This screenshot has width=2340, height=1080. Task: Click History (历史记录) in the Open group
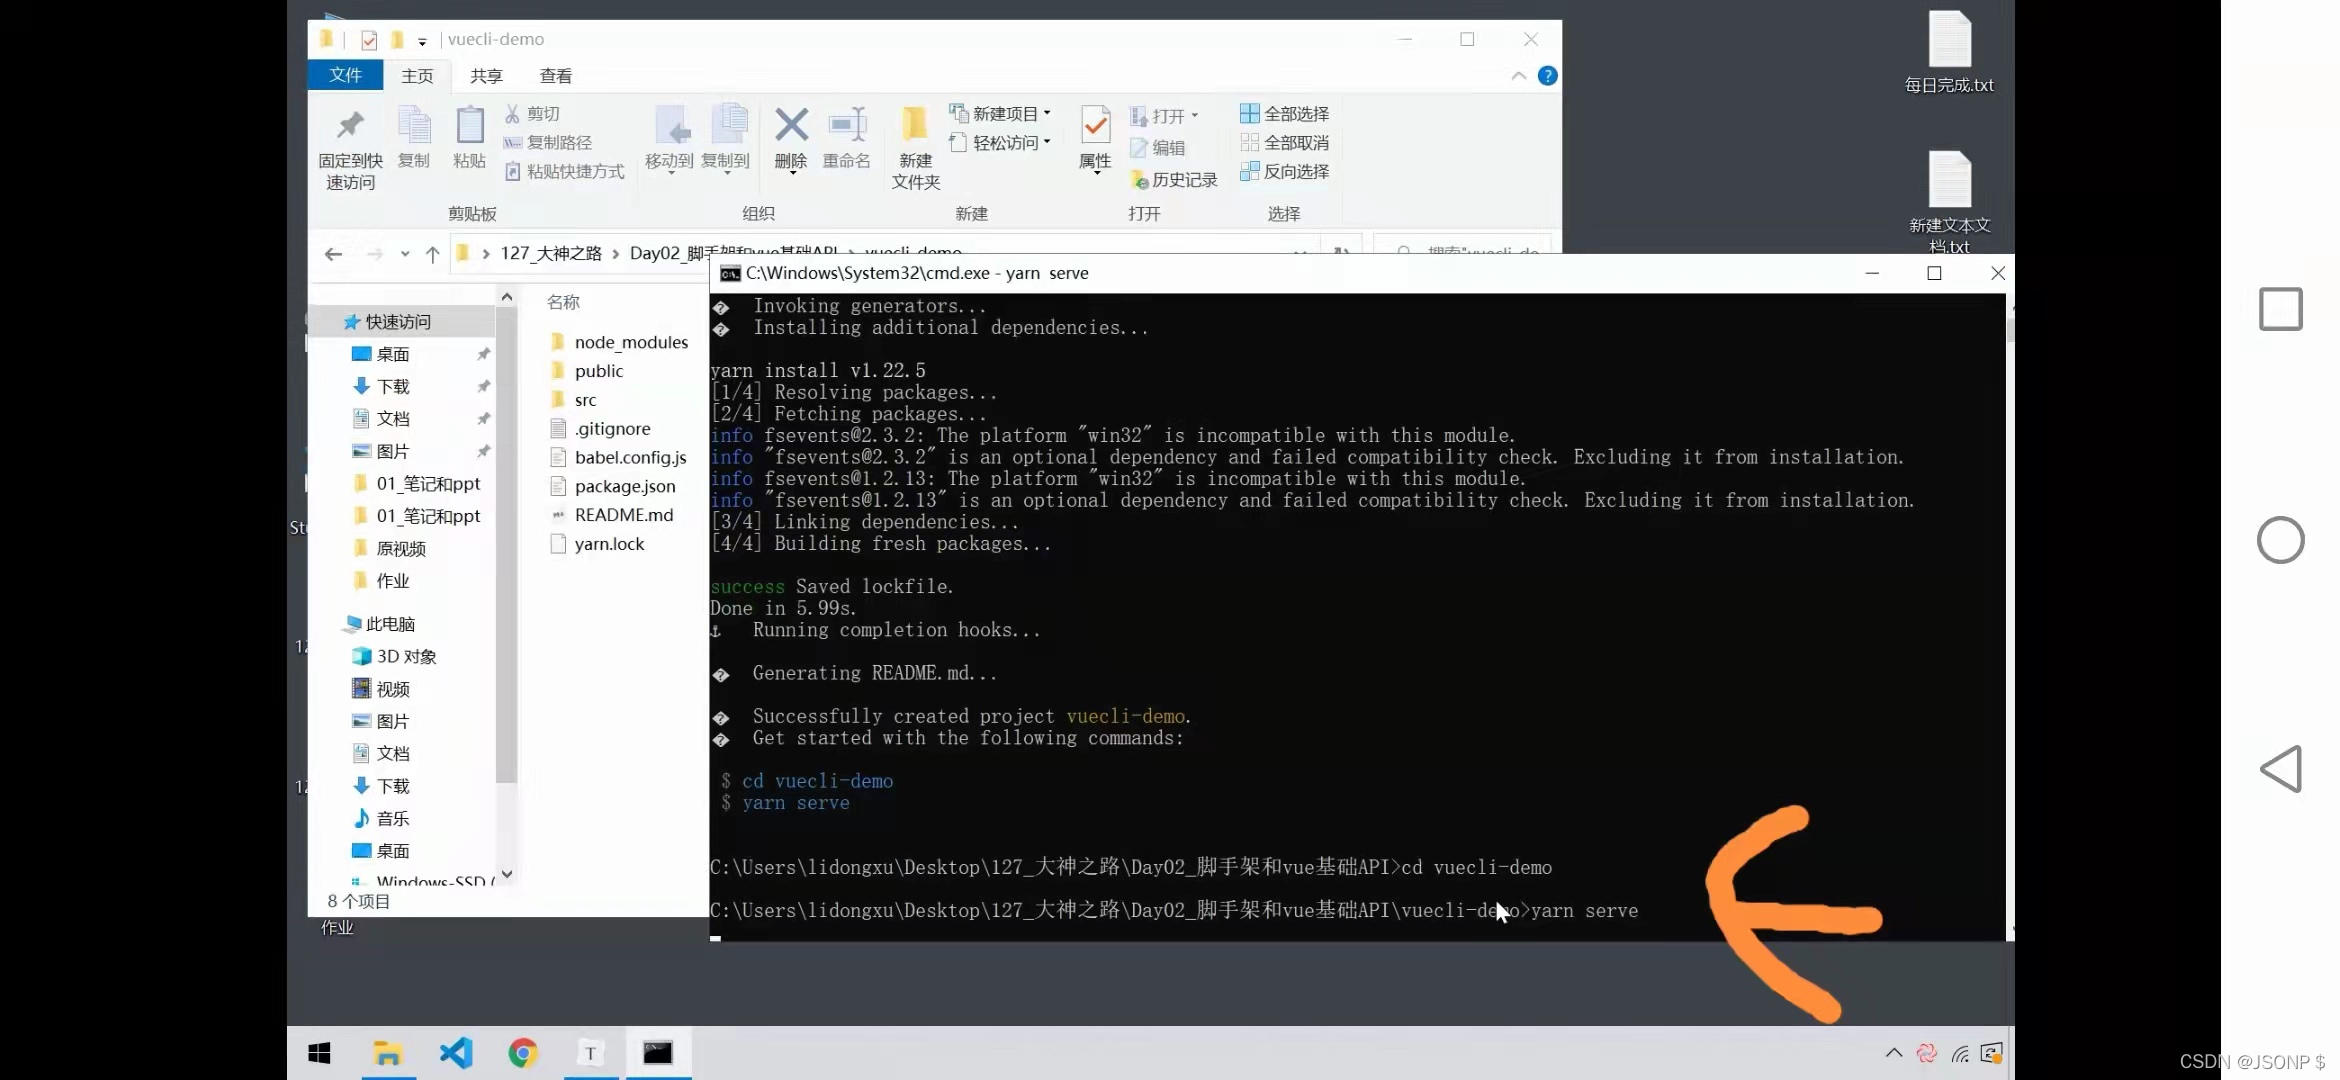click(x=1174, y=180)
